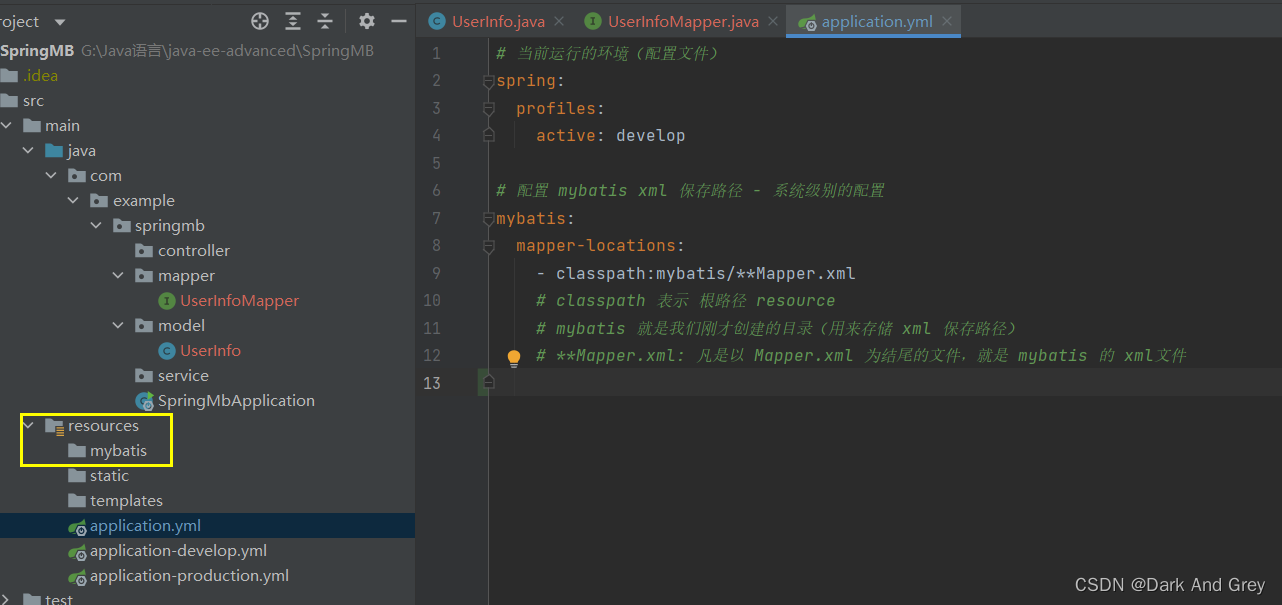Click line number 13 in gutter

(x=431, y=383)
